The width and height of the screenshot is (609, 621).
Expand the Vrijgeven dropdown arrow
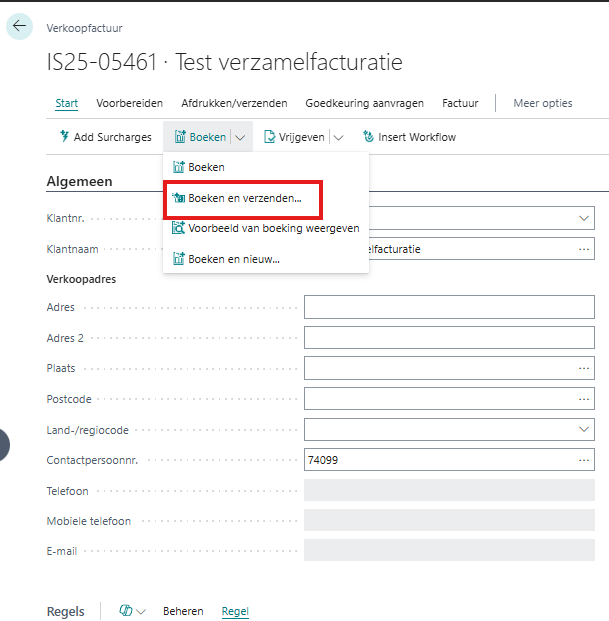(338, 137)
